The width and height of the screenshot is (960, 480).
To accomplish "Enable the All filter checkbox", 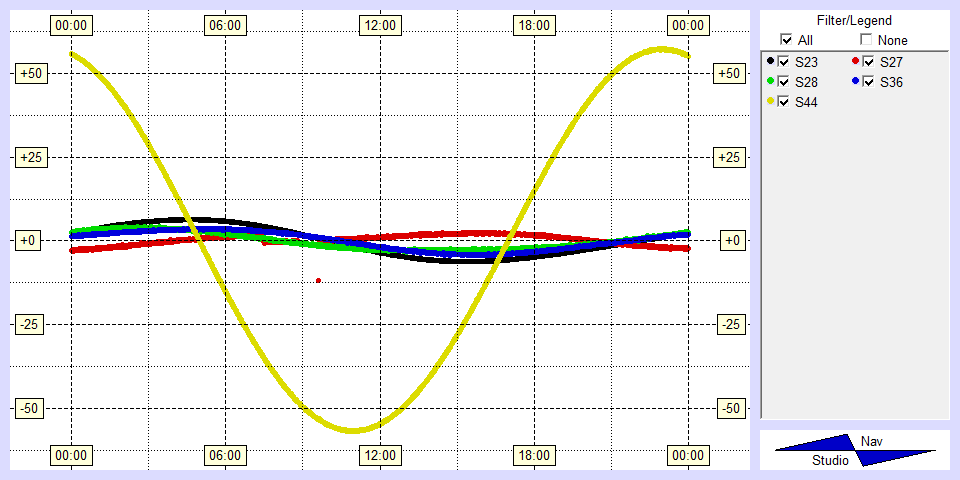I will 784,40.
